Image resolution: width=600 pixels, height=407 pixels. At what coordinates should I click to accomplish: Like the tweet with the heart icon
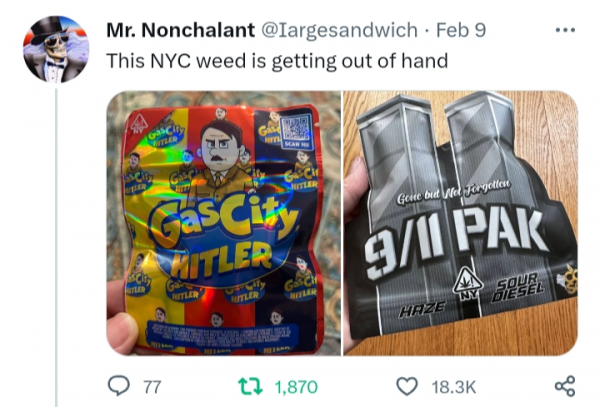407,386
